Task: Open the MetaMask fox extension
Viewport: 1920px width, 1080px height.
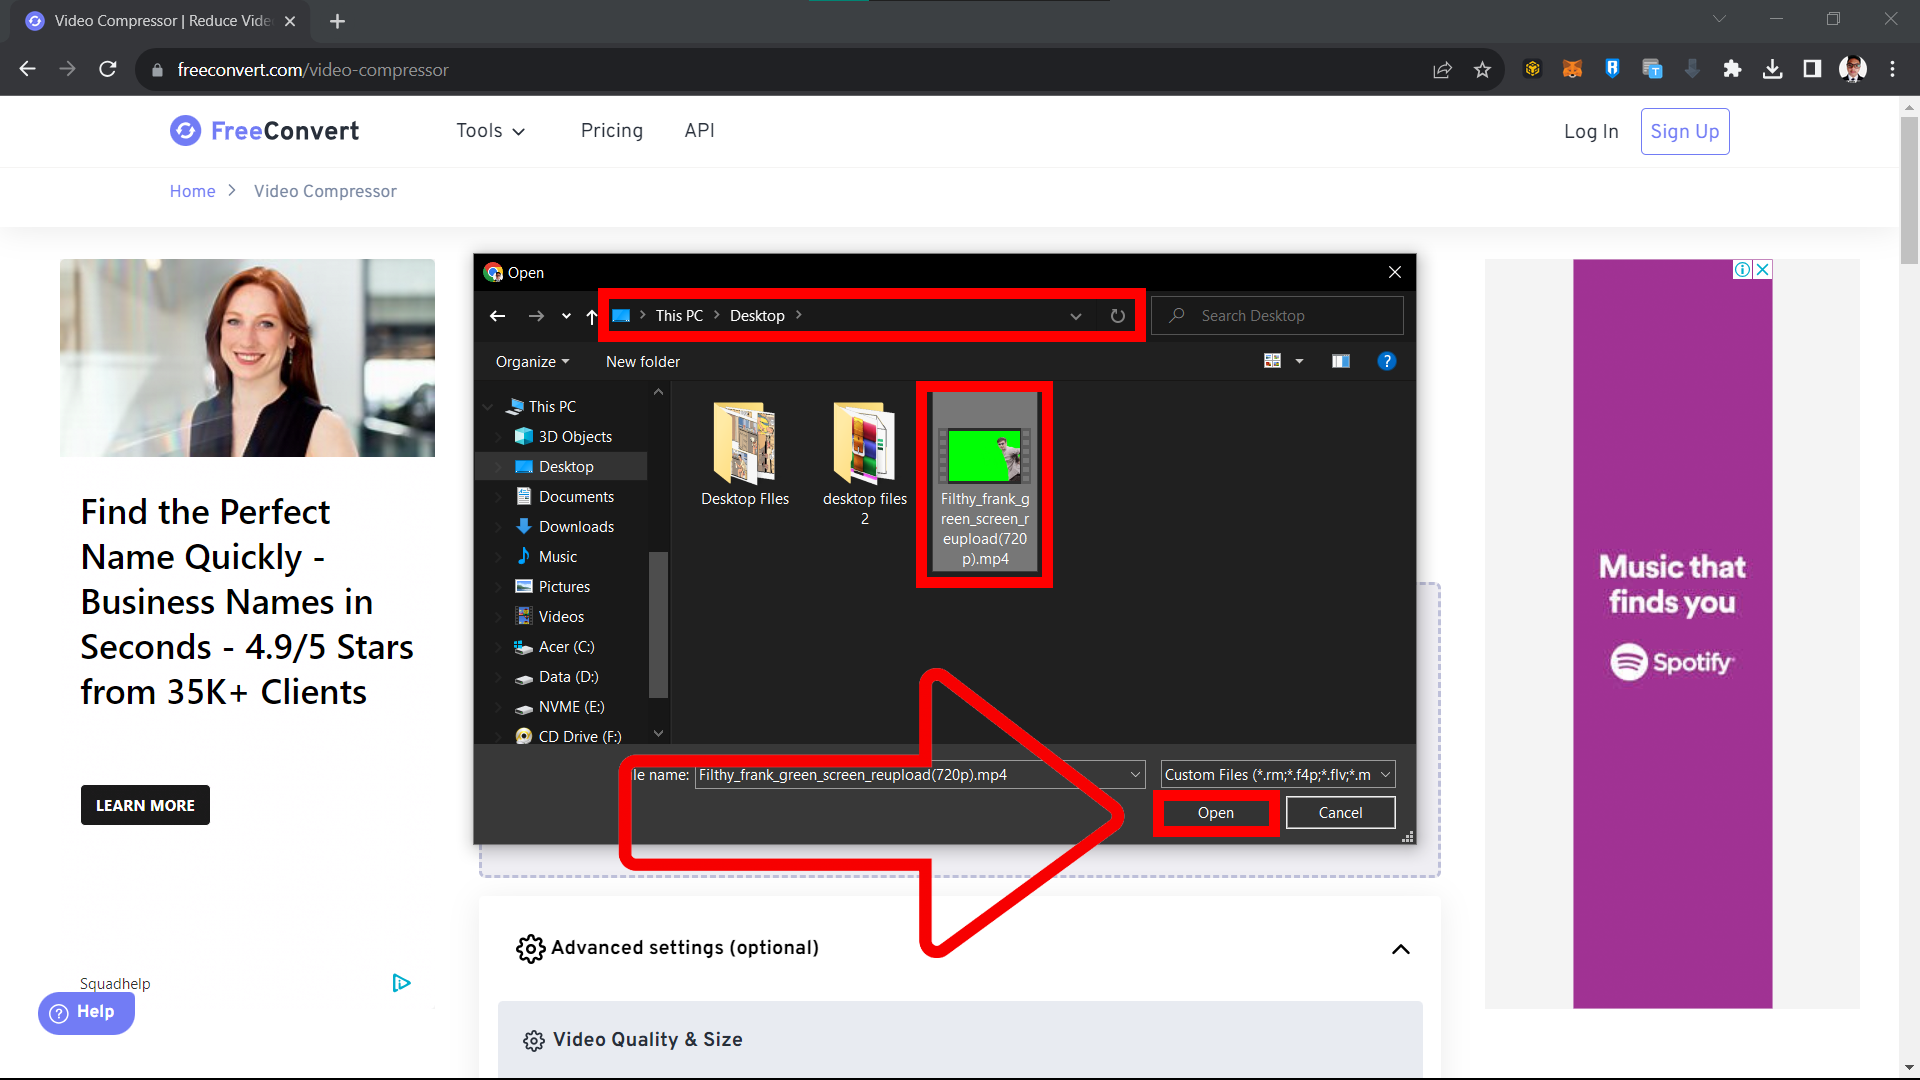Action: pyautogui.click(x=1572, y=69)
